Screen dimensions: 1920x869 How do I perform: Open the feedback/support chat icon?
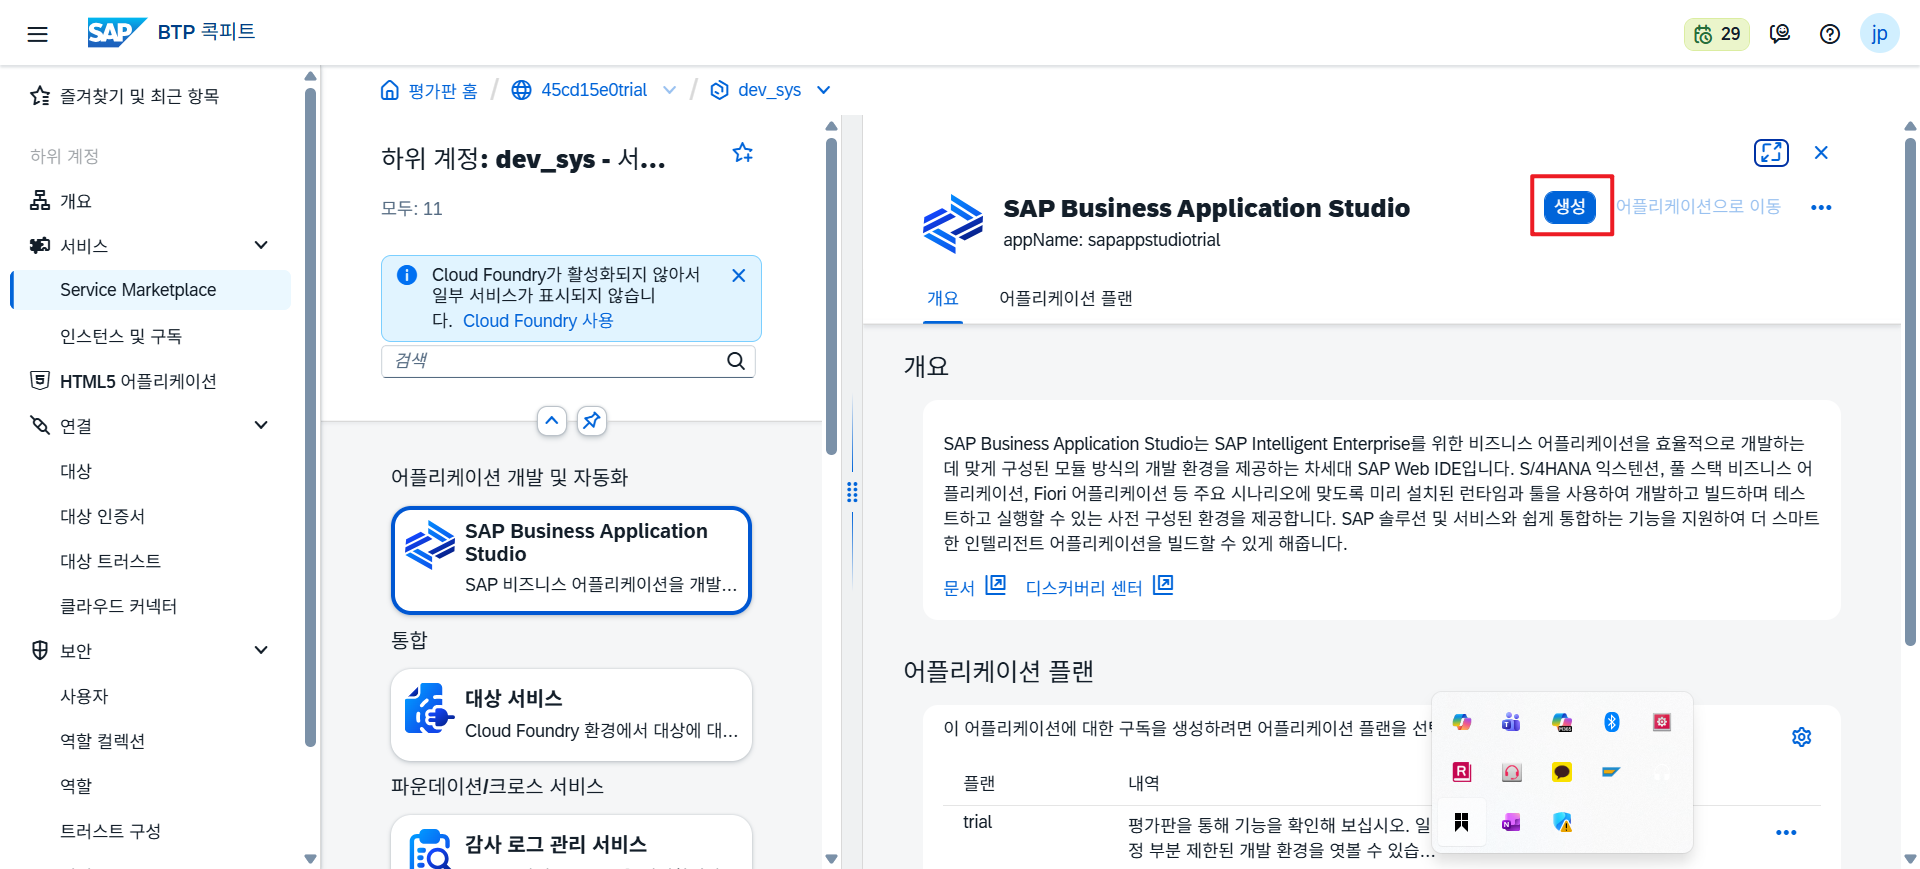(1780, 34)
